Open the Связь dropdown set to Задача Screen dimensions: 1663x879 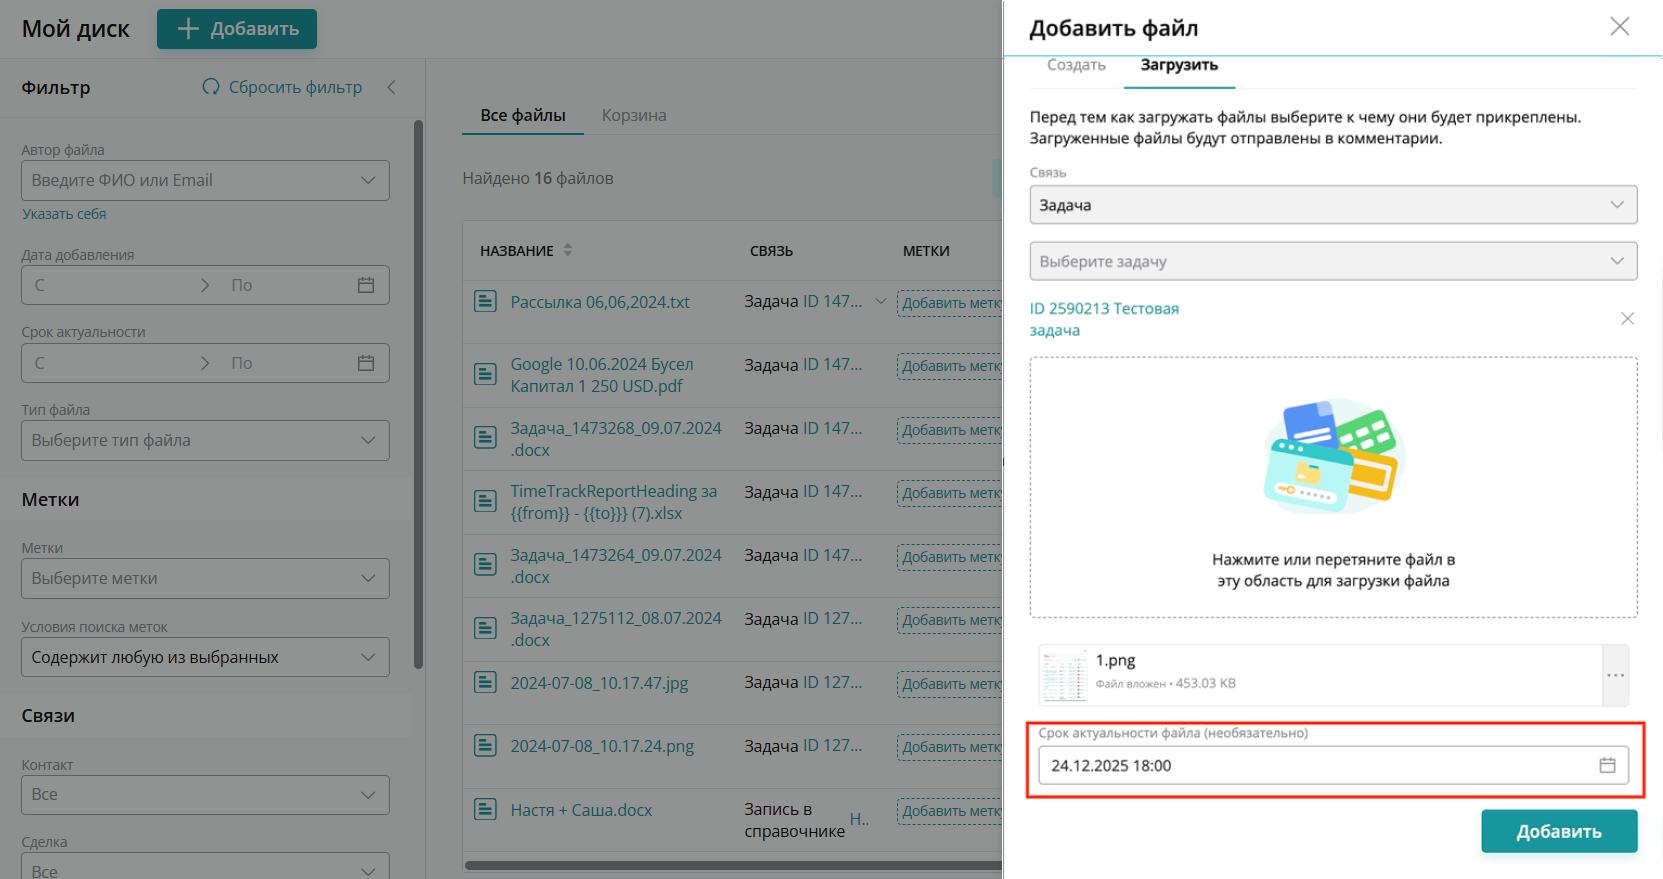pos(1333,205)
